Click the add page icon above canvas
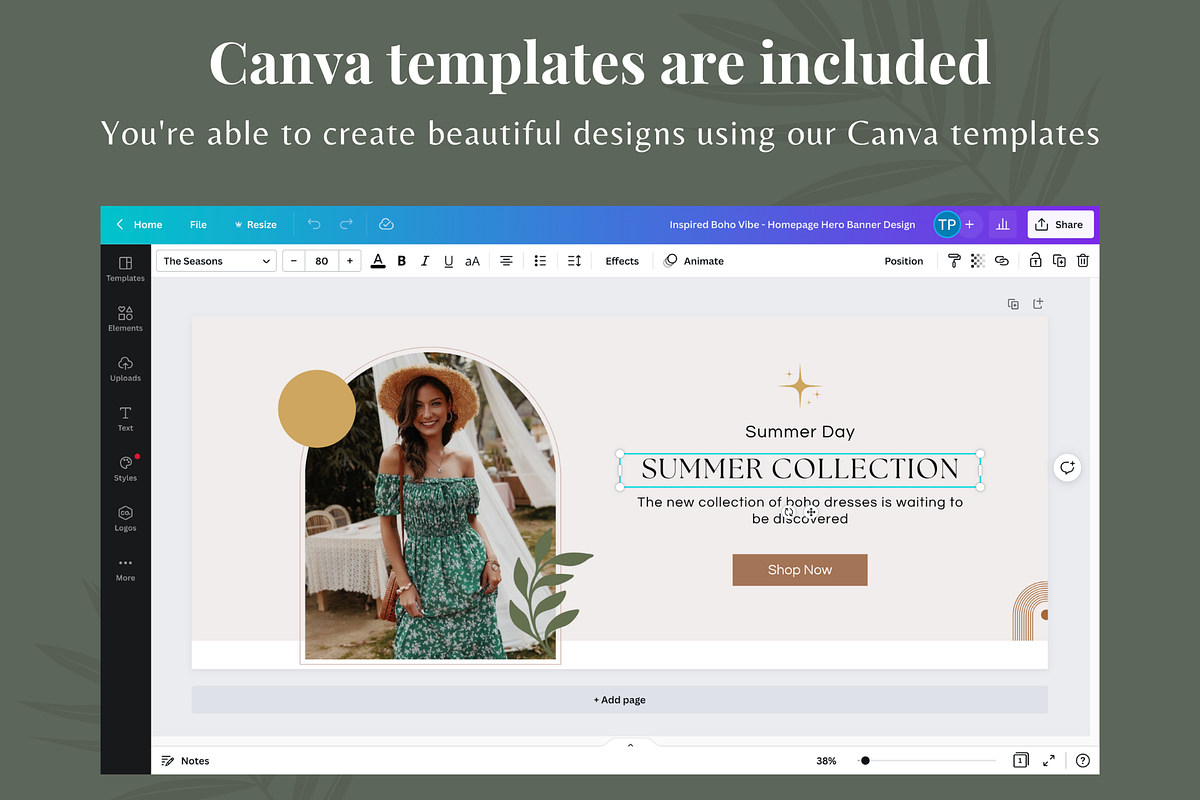 pos(1038,303)
